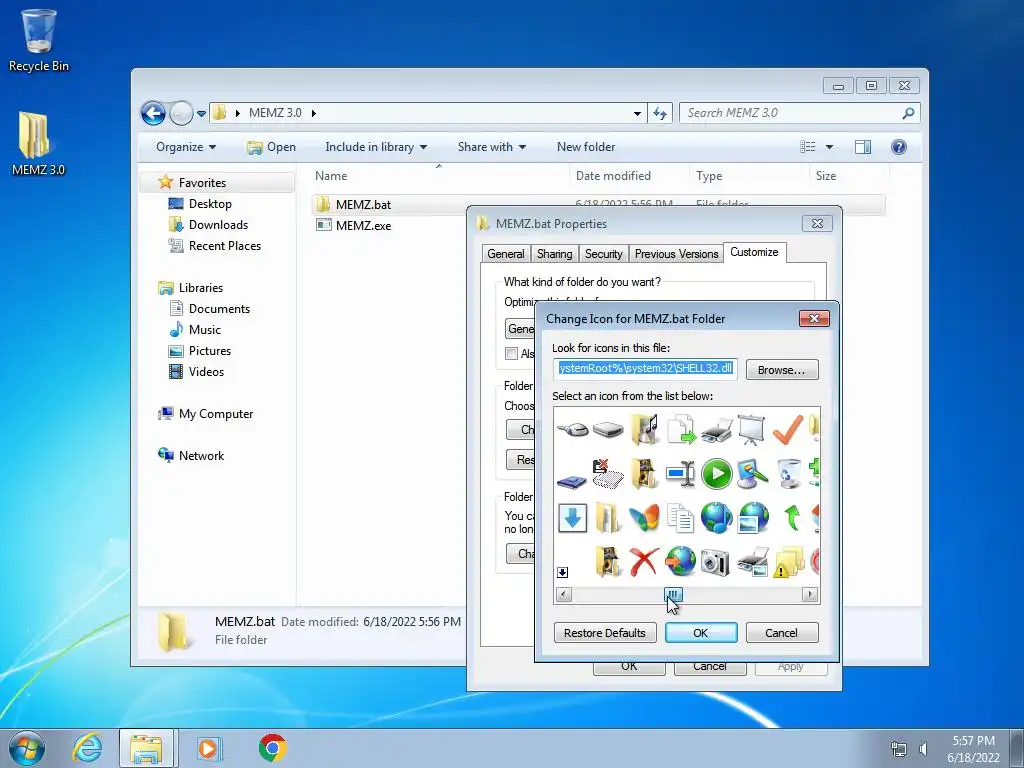Switch to the General tab in Properties
The height and width of the screenshot is (768, 1024).
(x=505, y=253)
